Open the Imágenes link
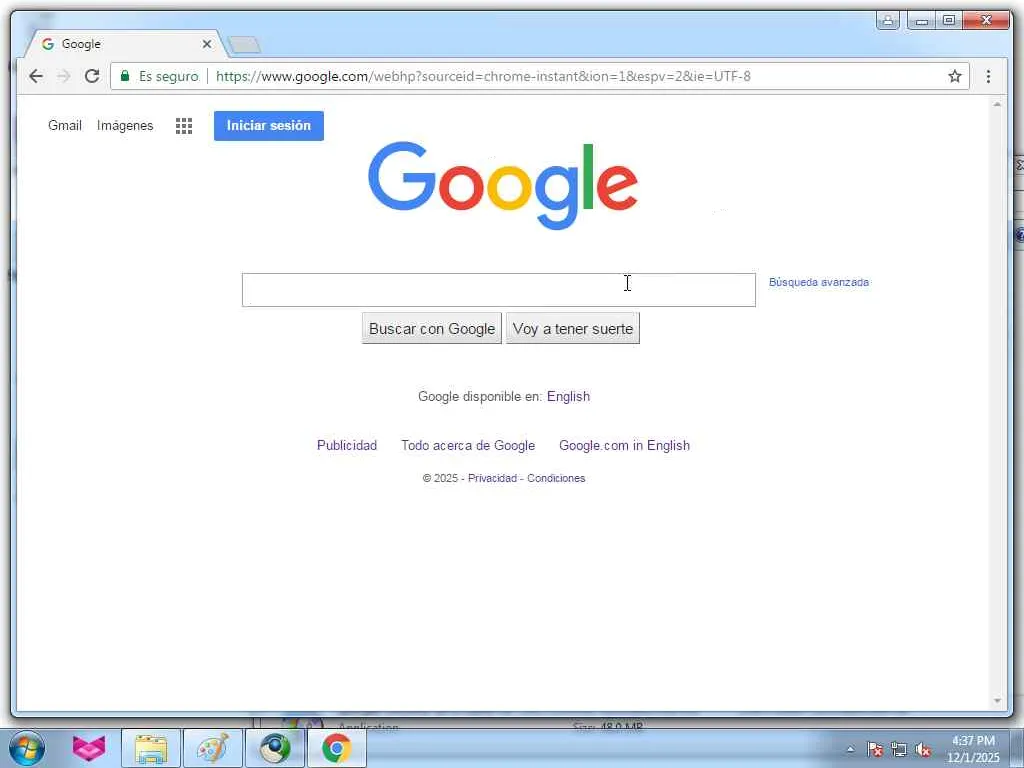1024x768 pixels. [125, 125]
